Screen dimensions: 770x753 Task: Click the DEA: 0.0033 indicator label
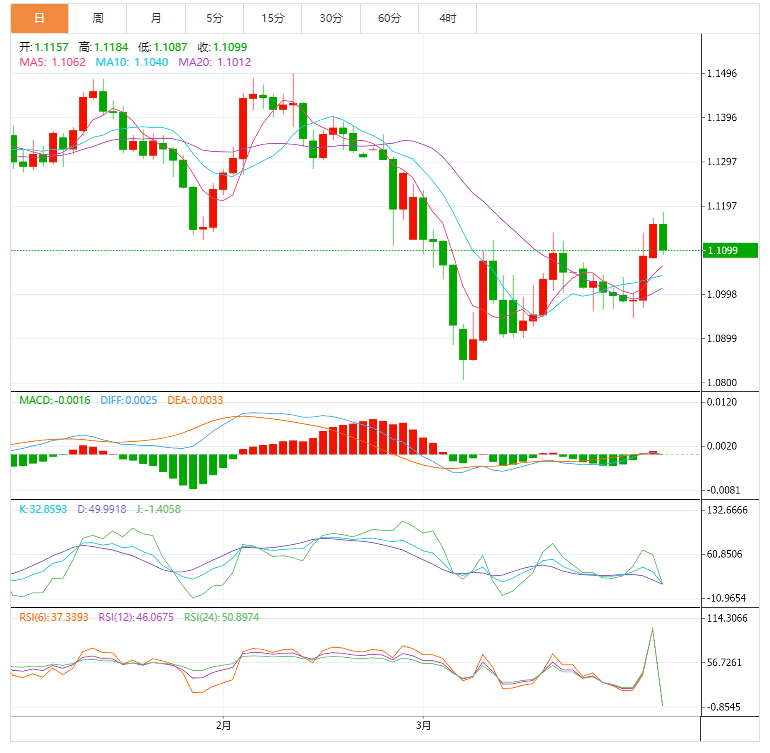195,400
